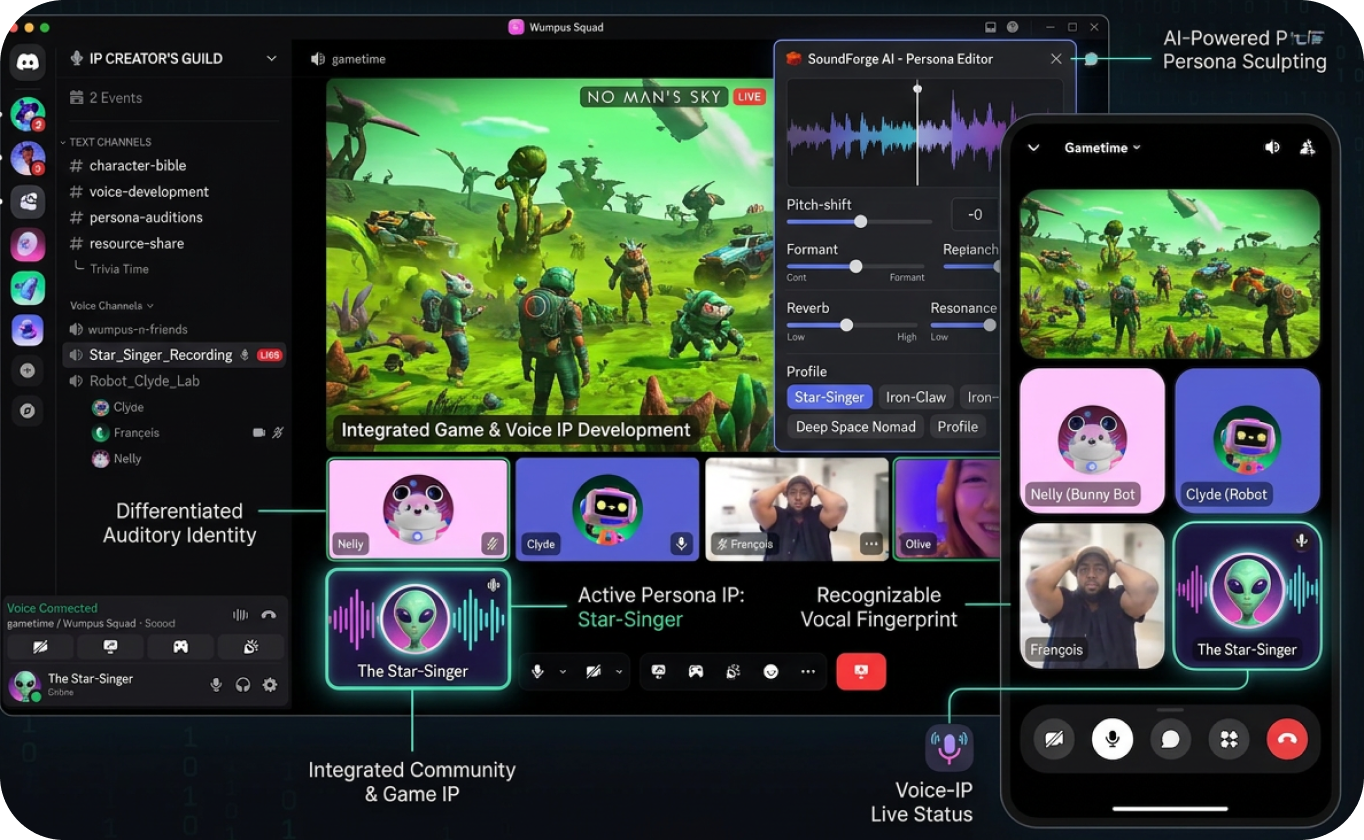This screenshot has width=1364, height=840.
Task: Select the Iron-Claw profile chip
Action: coord(916,397)
